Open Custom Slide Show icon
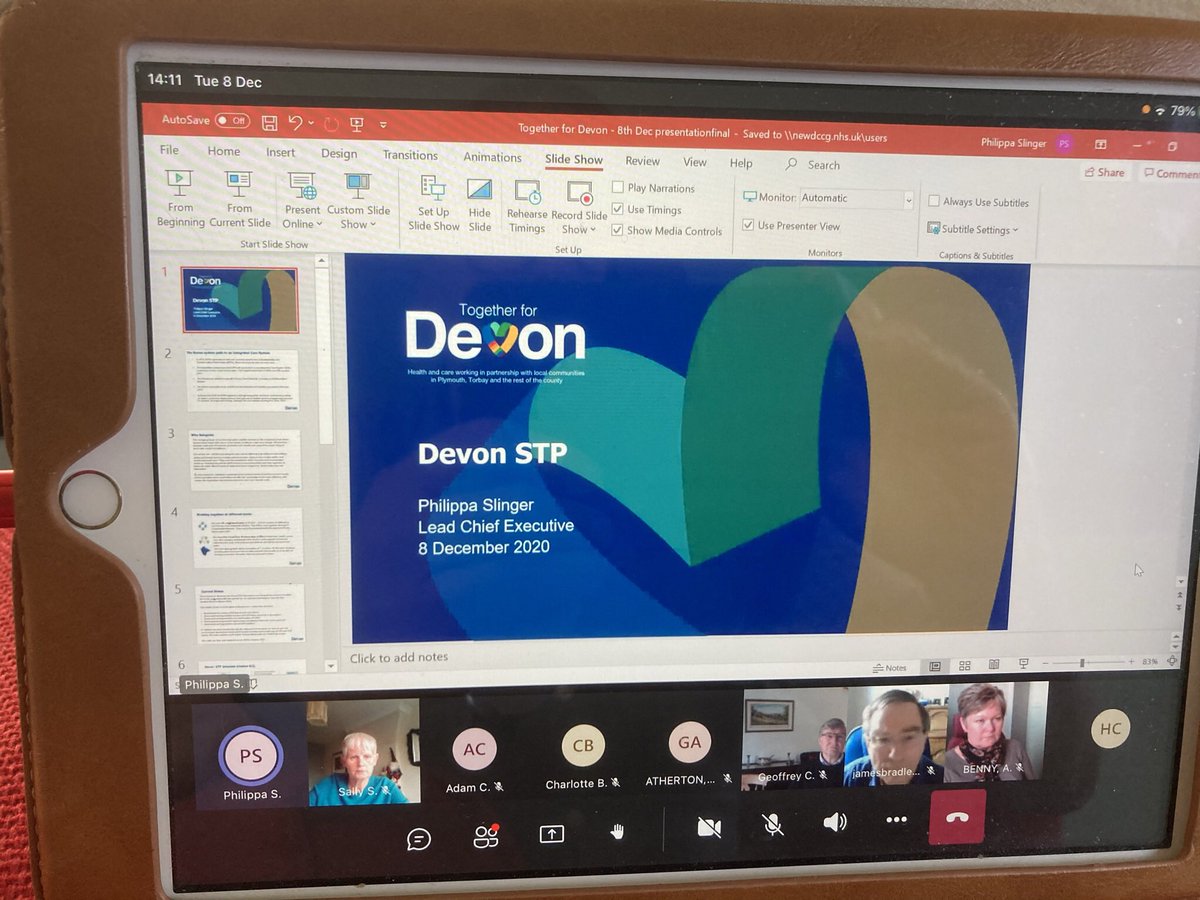This screenshot has width=1200, height=900. point(357,186)
